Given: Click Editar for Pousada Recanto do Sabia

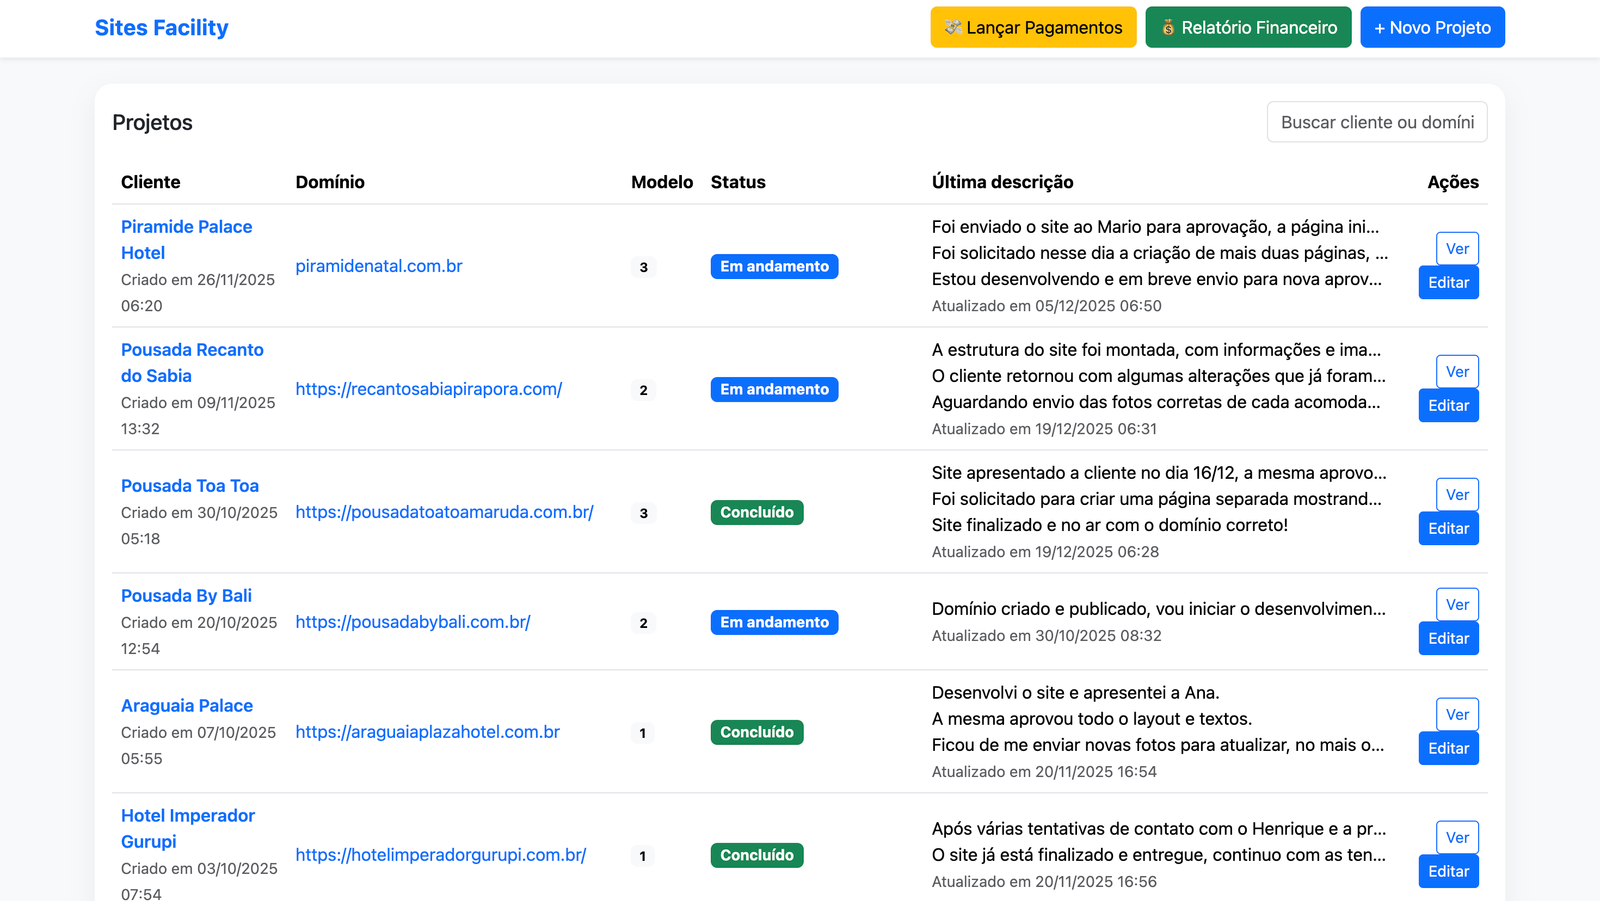Looking at the screenshot, I should 1448,405.
